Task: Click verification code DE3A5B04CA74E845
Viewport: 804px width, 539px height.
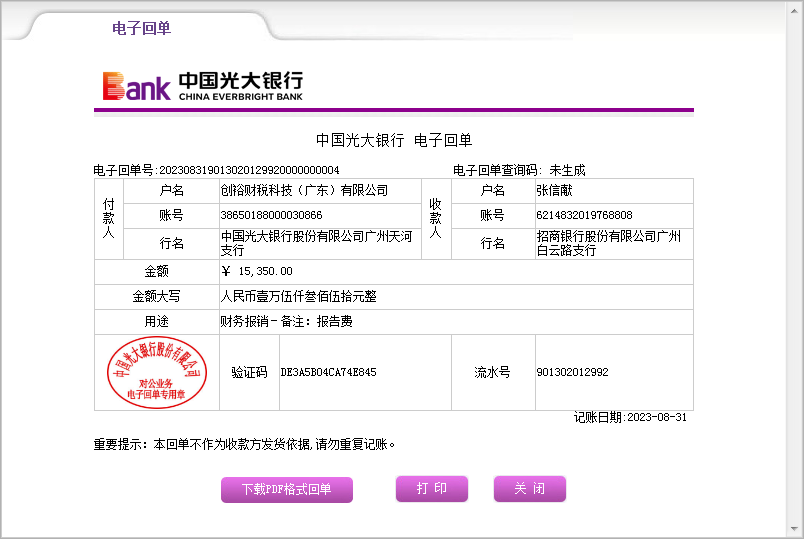Action: 328,372
